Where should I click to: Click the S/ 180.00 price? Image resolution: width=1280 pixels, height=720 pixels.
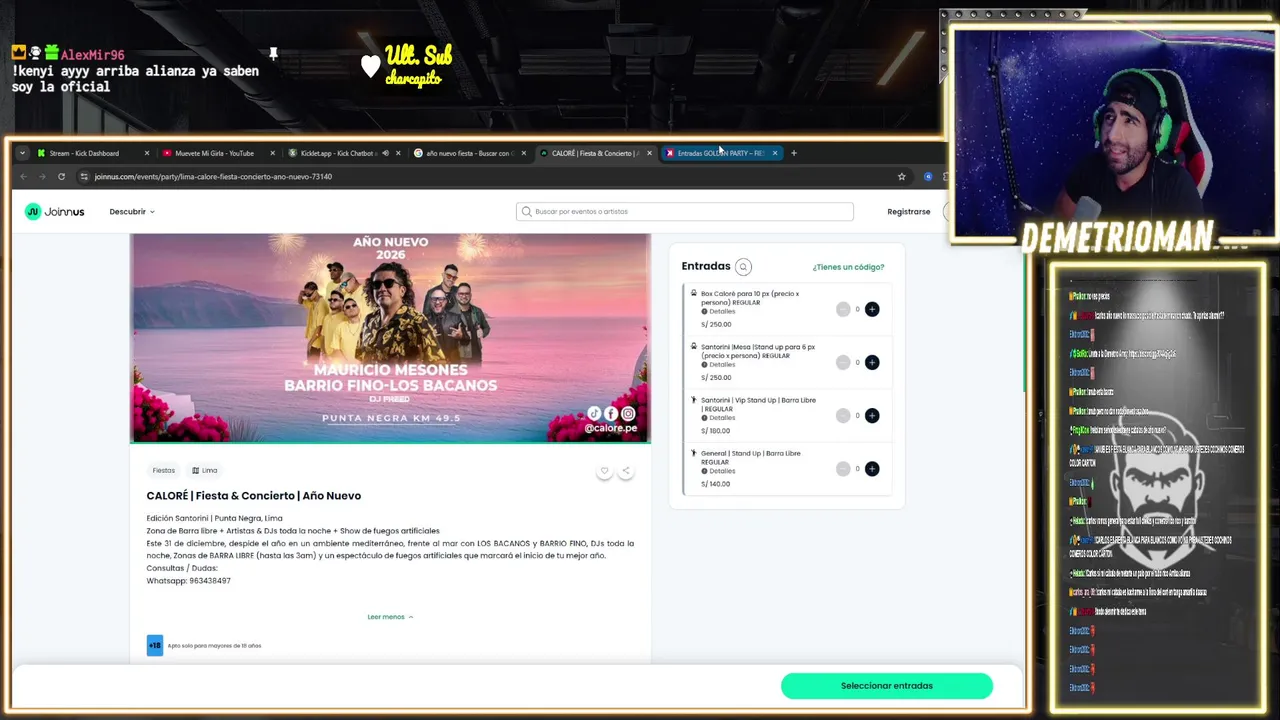pyautogui.click(x=716, y=431)
